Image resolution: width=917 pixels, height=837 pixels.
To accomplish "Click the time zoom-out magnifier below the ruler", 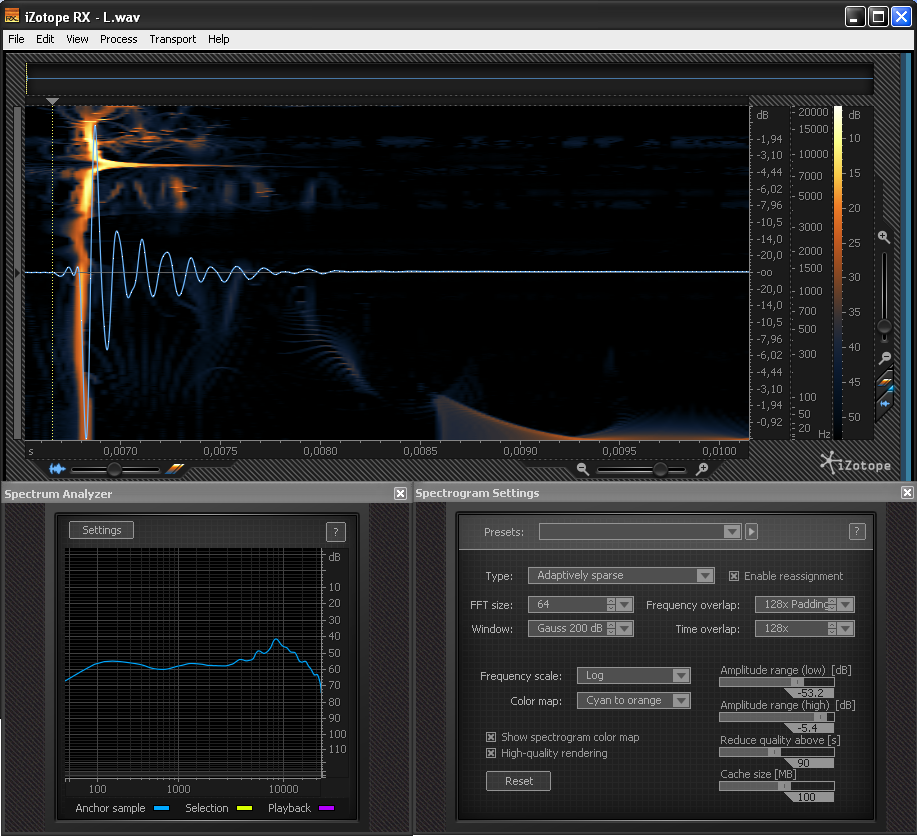I will tap(582, 469).
